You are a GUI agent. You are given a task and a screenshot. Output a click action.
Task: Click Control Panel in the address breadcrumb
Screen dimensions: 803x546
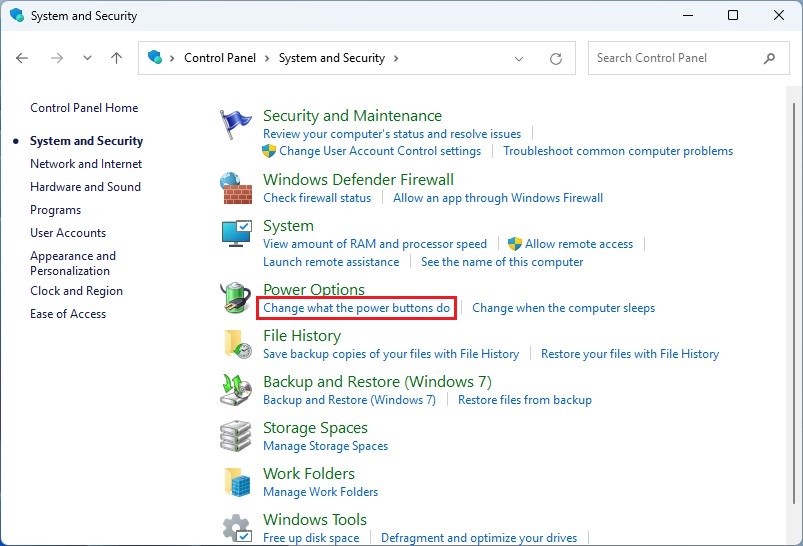pyautogui.click(x=220, y=58)
